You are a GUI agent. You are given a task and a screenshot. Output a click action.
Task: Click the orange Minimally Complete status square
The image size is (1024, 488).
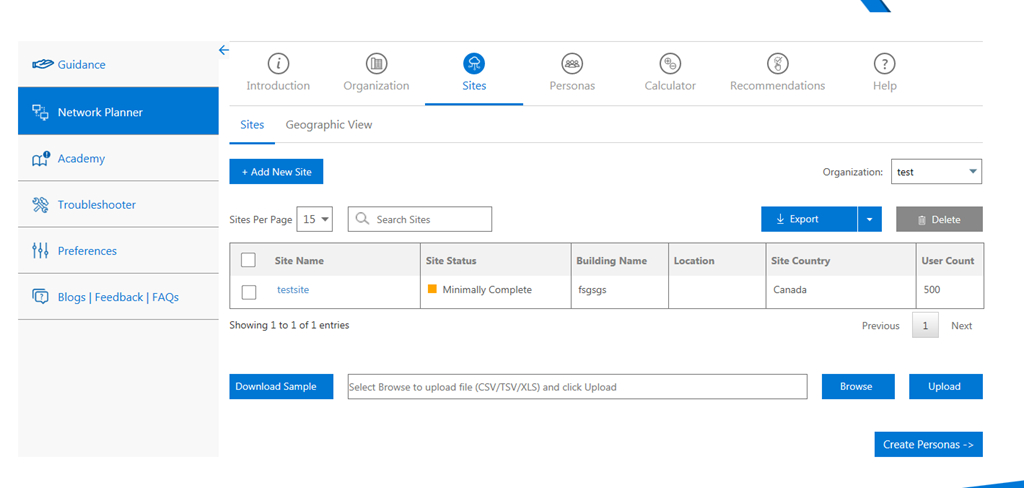pyautogui.click(x=433, y=290)
